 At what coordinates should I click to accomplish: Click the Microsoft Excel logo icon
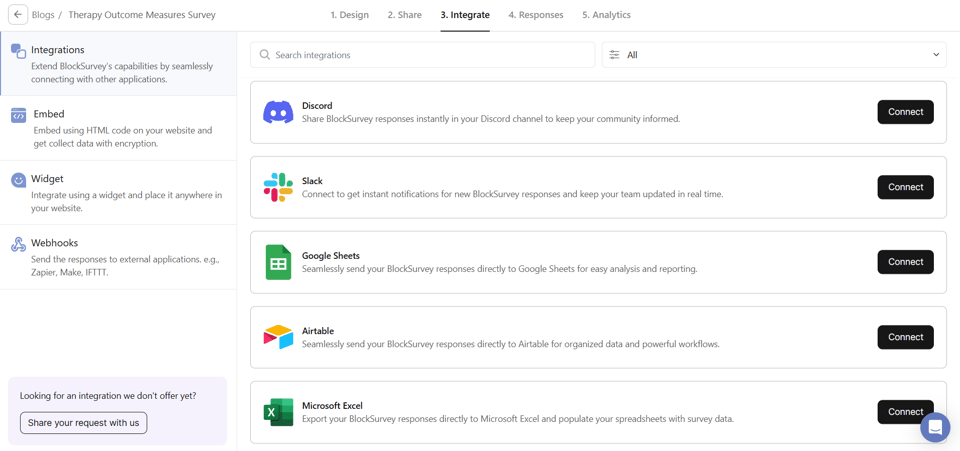click(x=278, y=412)
